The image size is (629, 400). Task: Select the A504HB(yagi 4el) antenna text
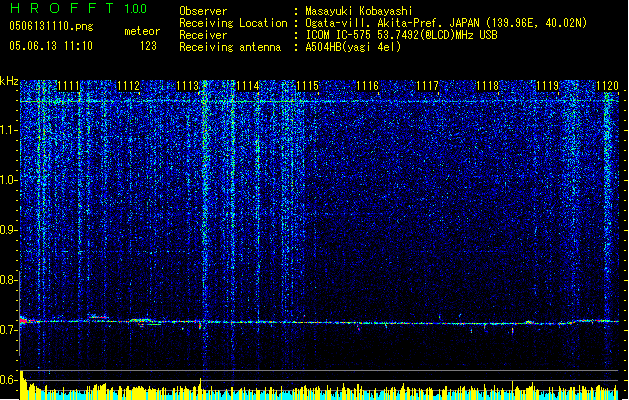pyautogui.click(x=353, y=47)
